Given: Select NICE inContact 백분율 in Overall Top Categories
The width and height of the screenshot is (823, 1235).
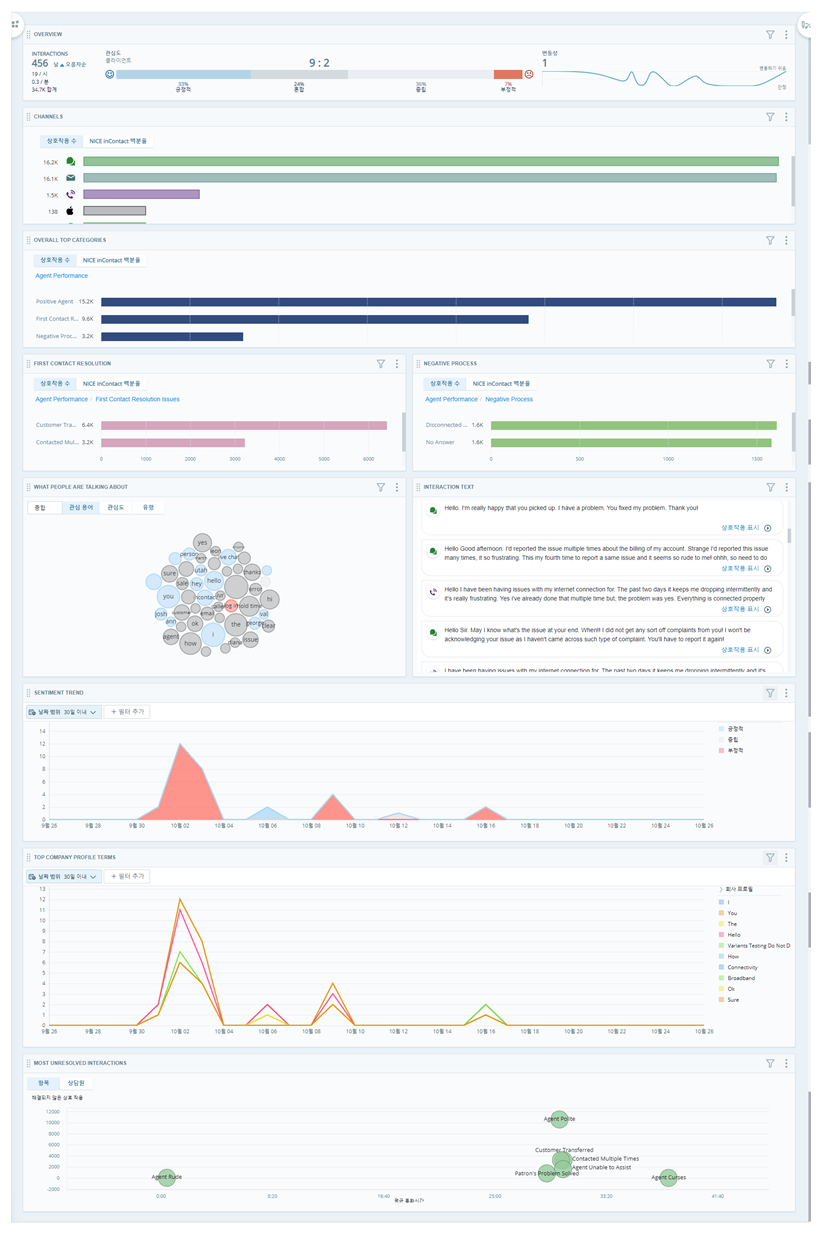Looking at the screenshot, I should [111, 260].
